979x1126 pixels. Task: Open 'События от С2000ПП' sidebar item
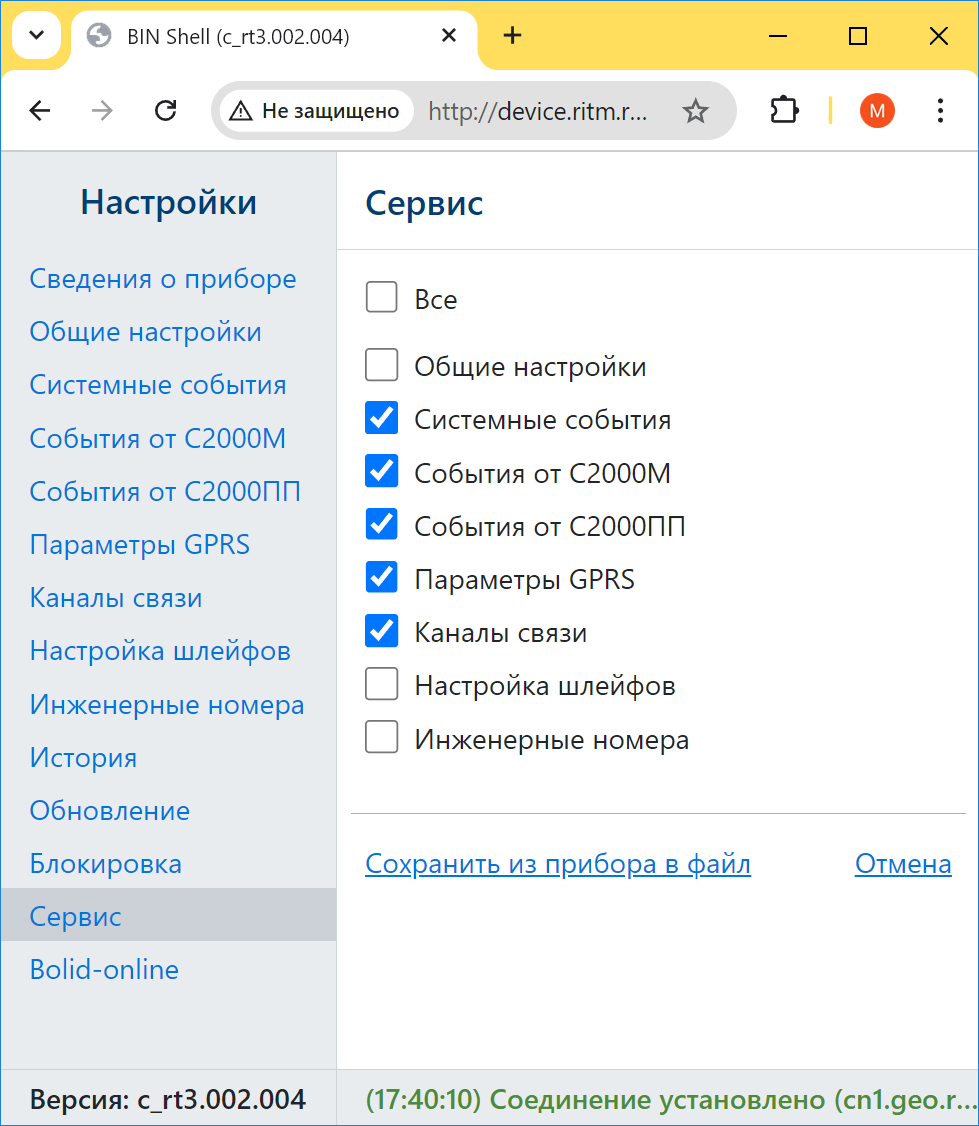tap(165, 491)
